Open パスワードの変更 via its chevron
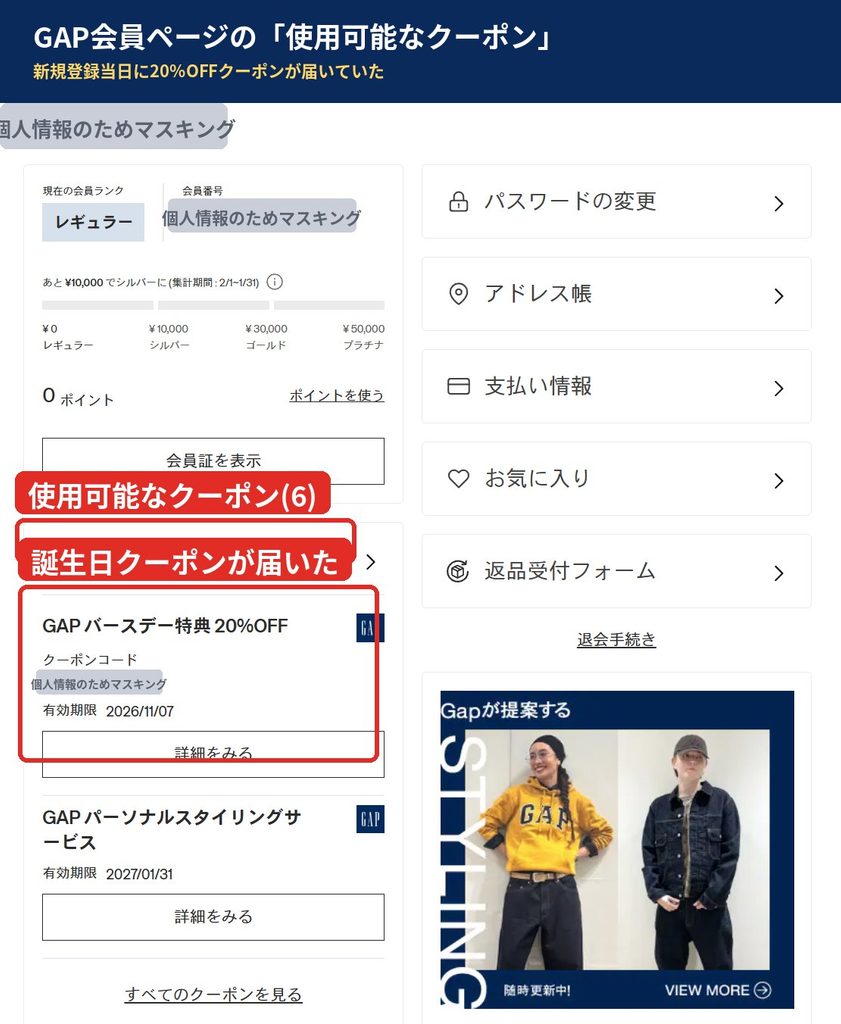This screenshot has width=841, height=1024. (x=778, y=203)
